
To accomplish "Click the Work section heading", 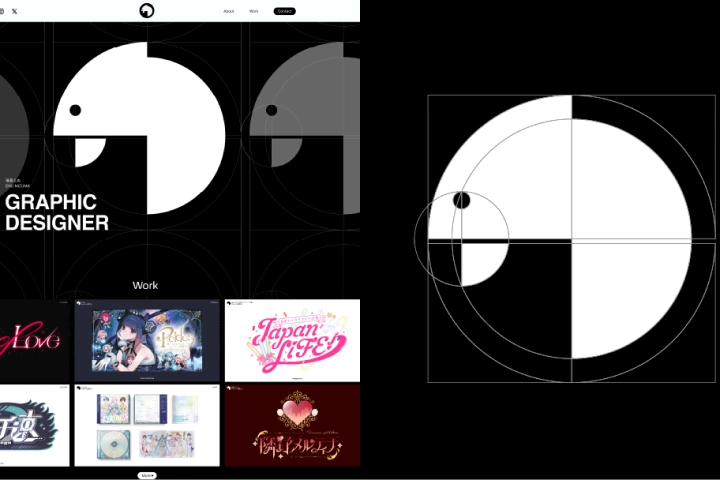I will (146, 285).
